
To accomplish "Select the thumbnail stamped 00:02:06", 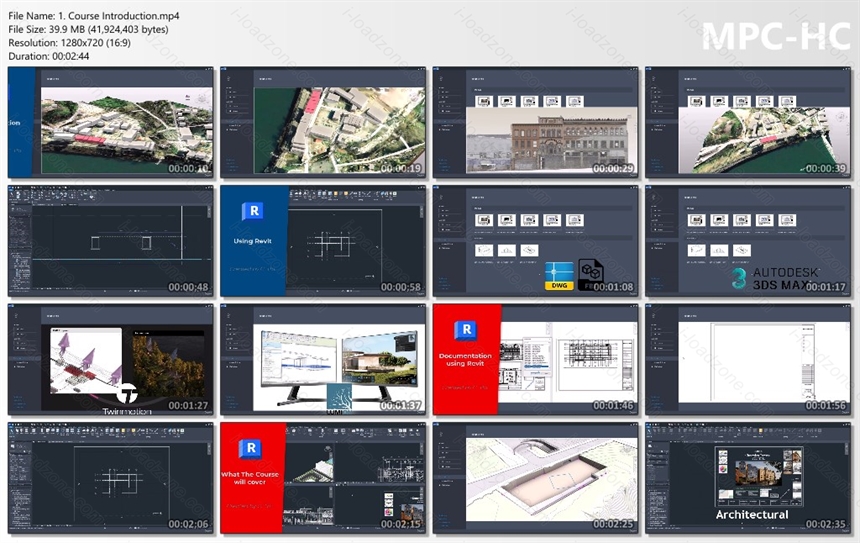I will pyautogui.click(x=111, y=478).
